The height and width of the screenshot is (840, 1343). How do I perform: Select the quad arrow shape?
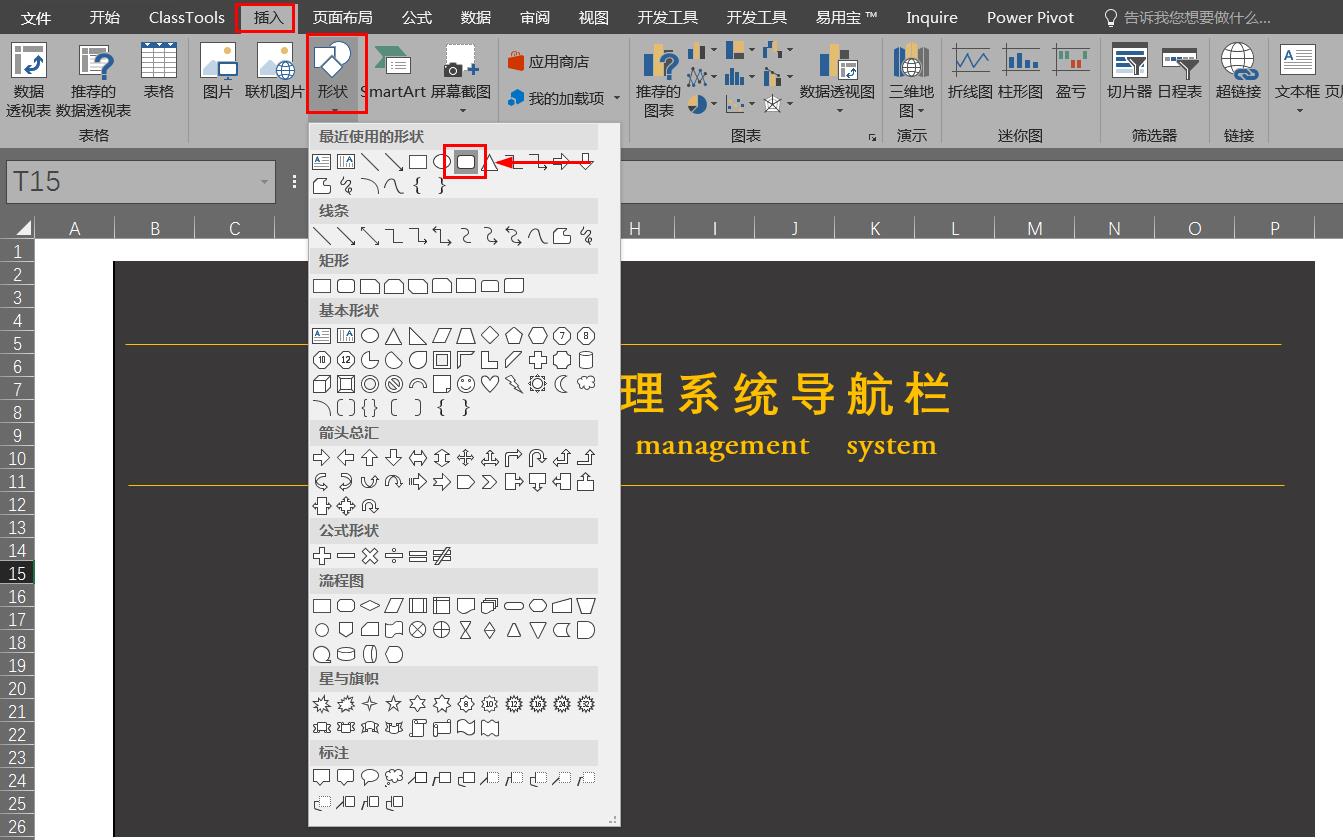point(466,458)
